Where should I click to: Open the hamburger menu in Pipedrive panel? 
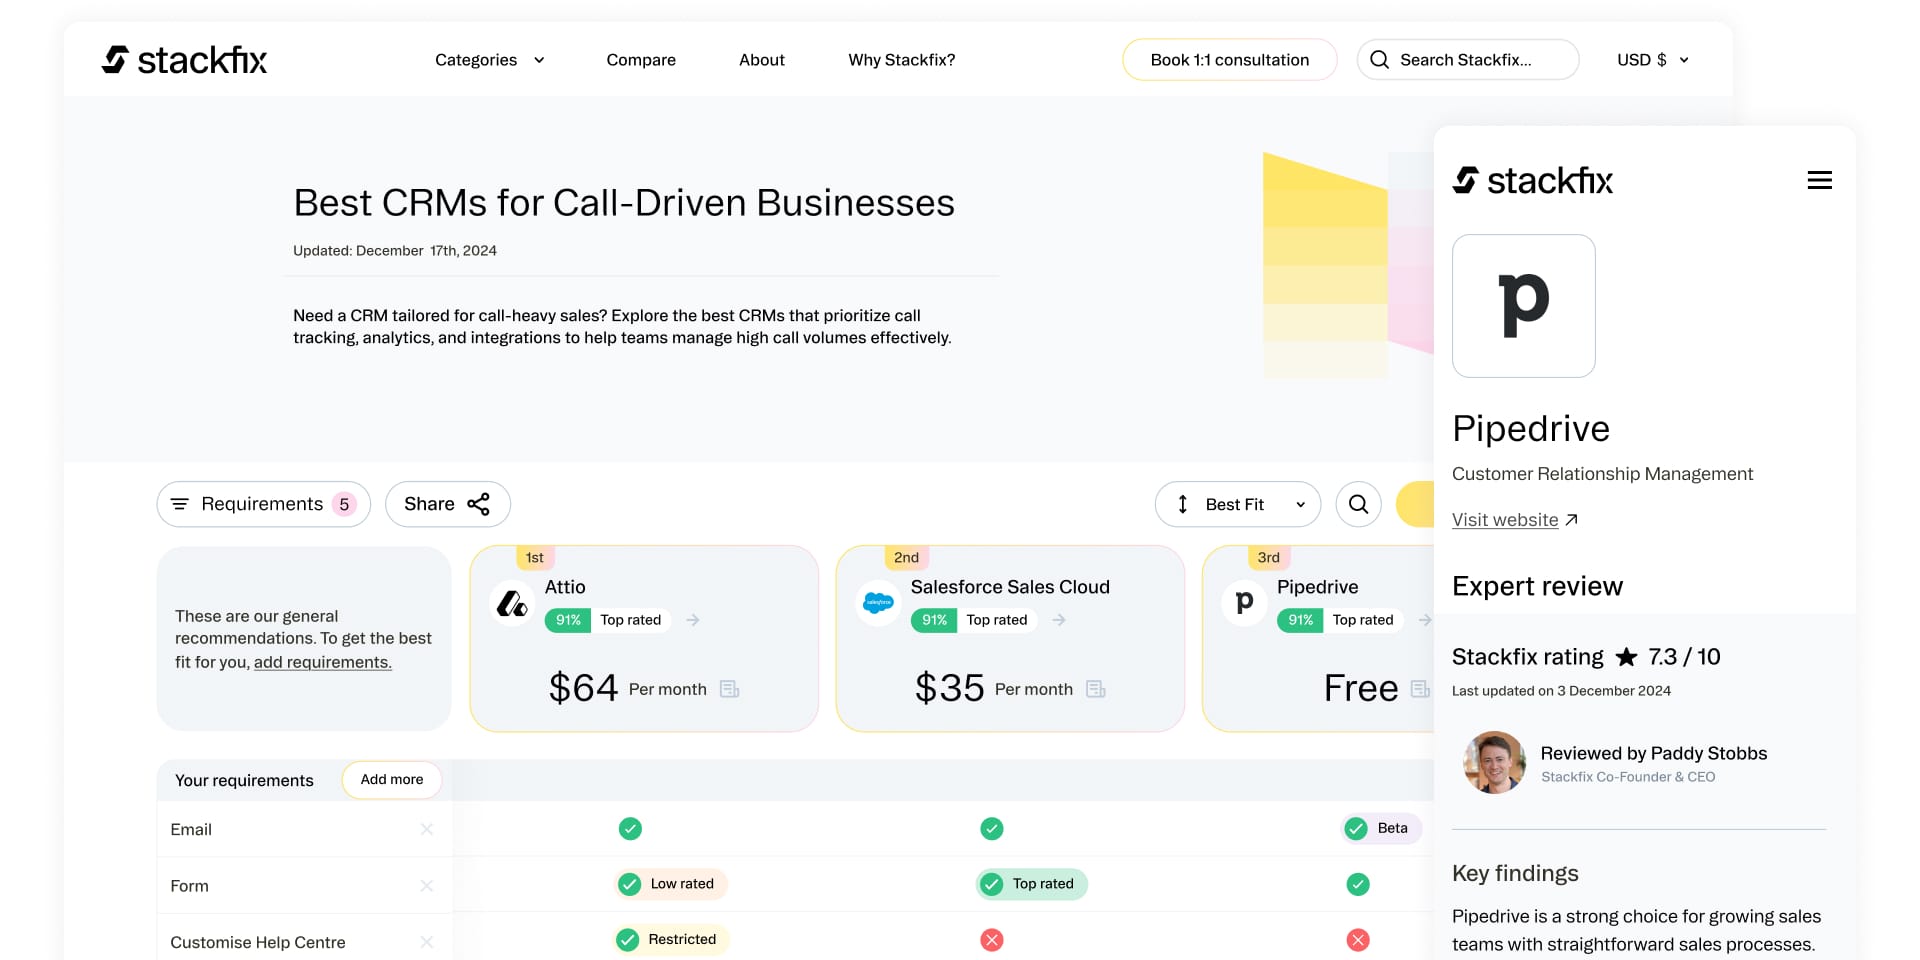pyautogui.click(x=1819, y=180)
